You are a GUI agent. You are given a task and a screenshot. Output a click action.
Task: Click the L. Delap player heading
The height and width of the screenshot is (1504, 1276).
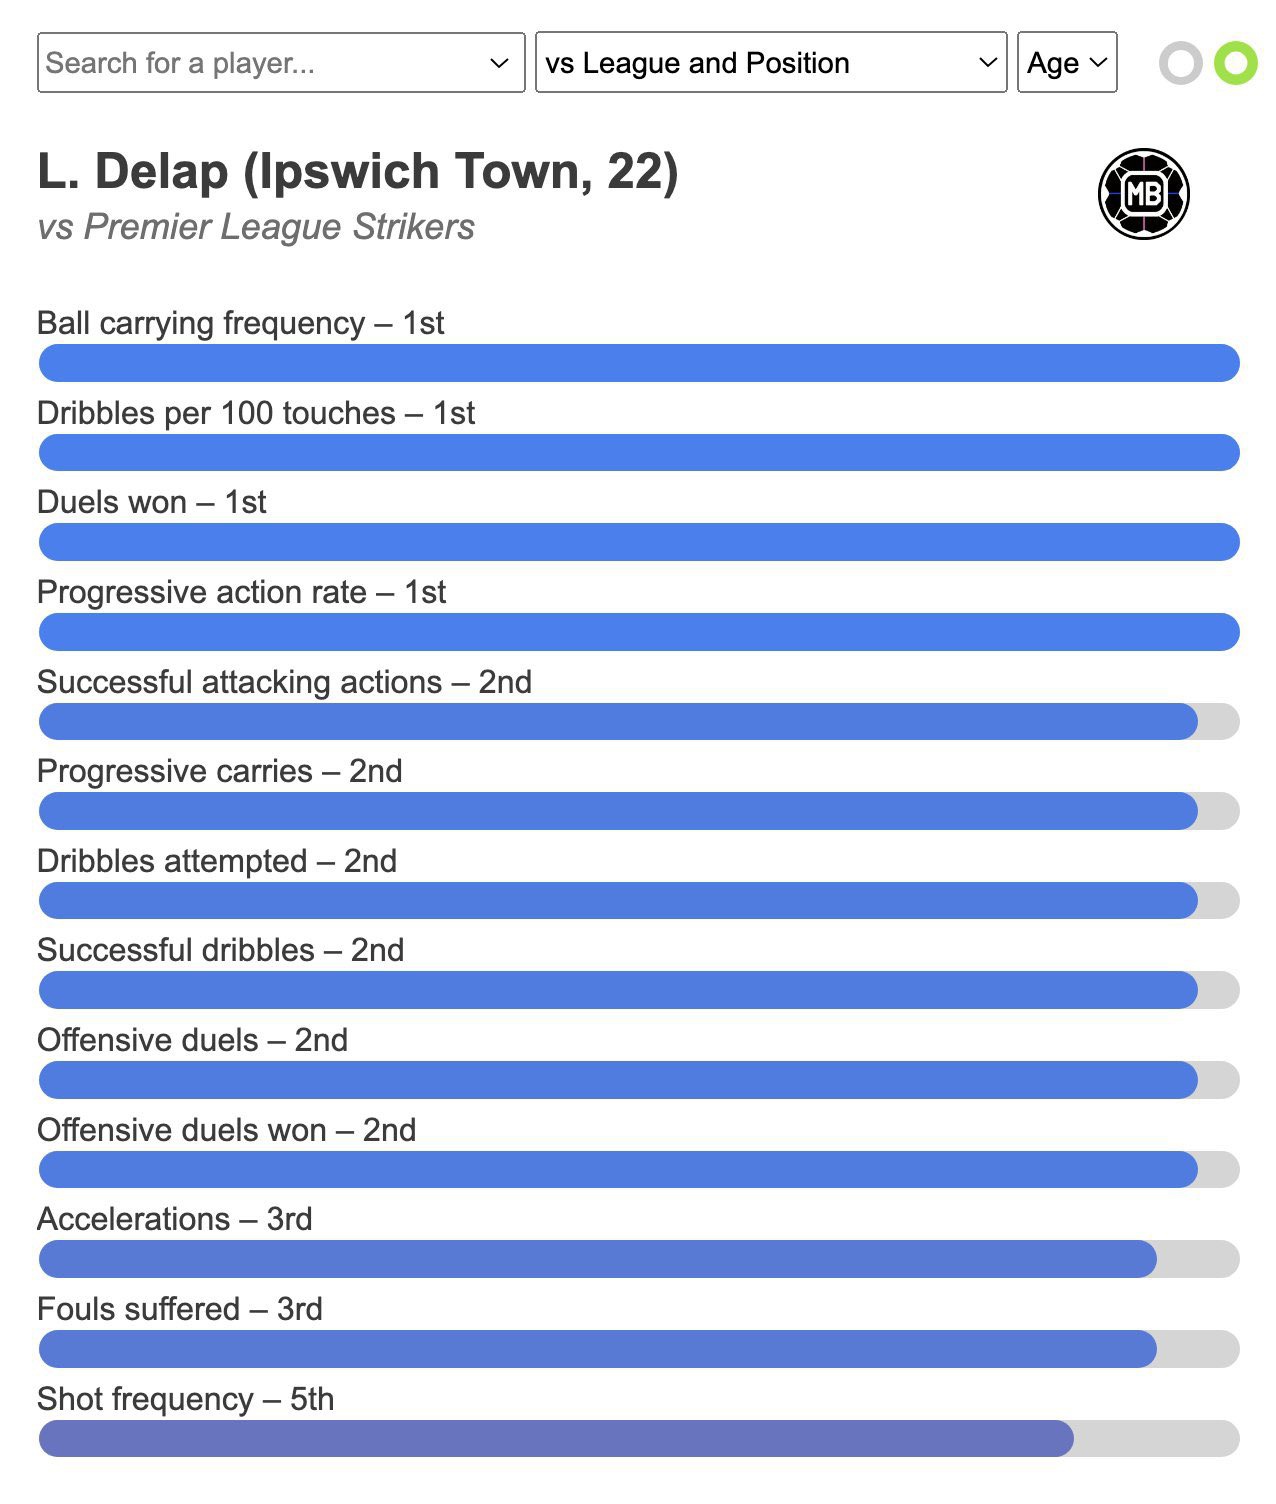tap(358, 172)
